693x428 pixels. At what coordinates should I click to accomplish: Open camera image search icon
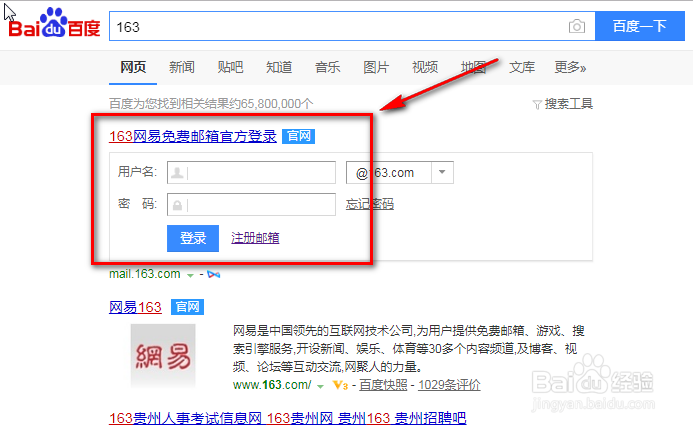(577, 27)
